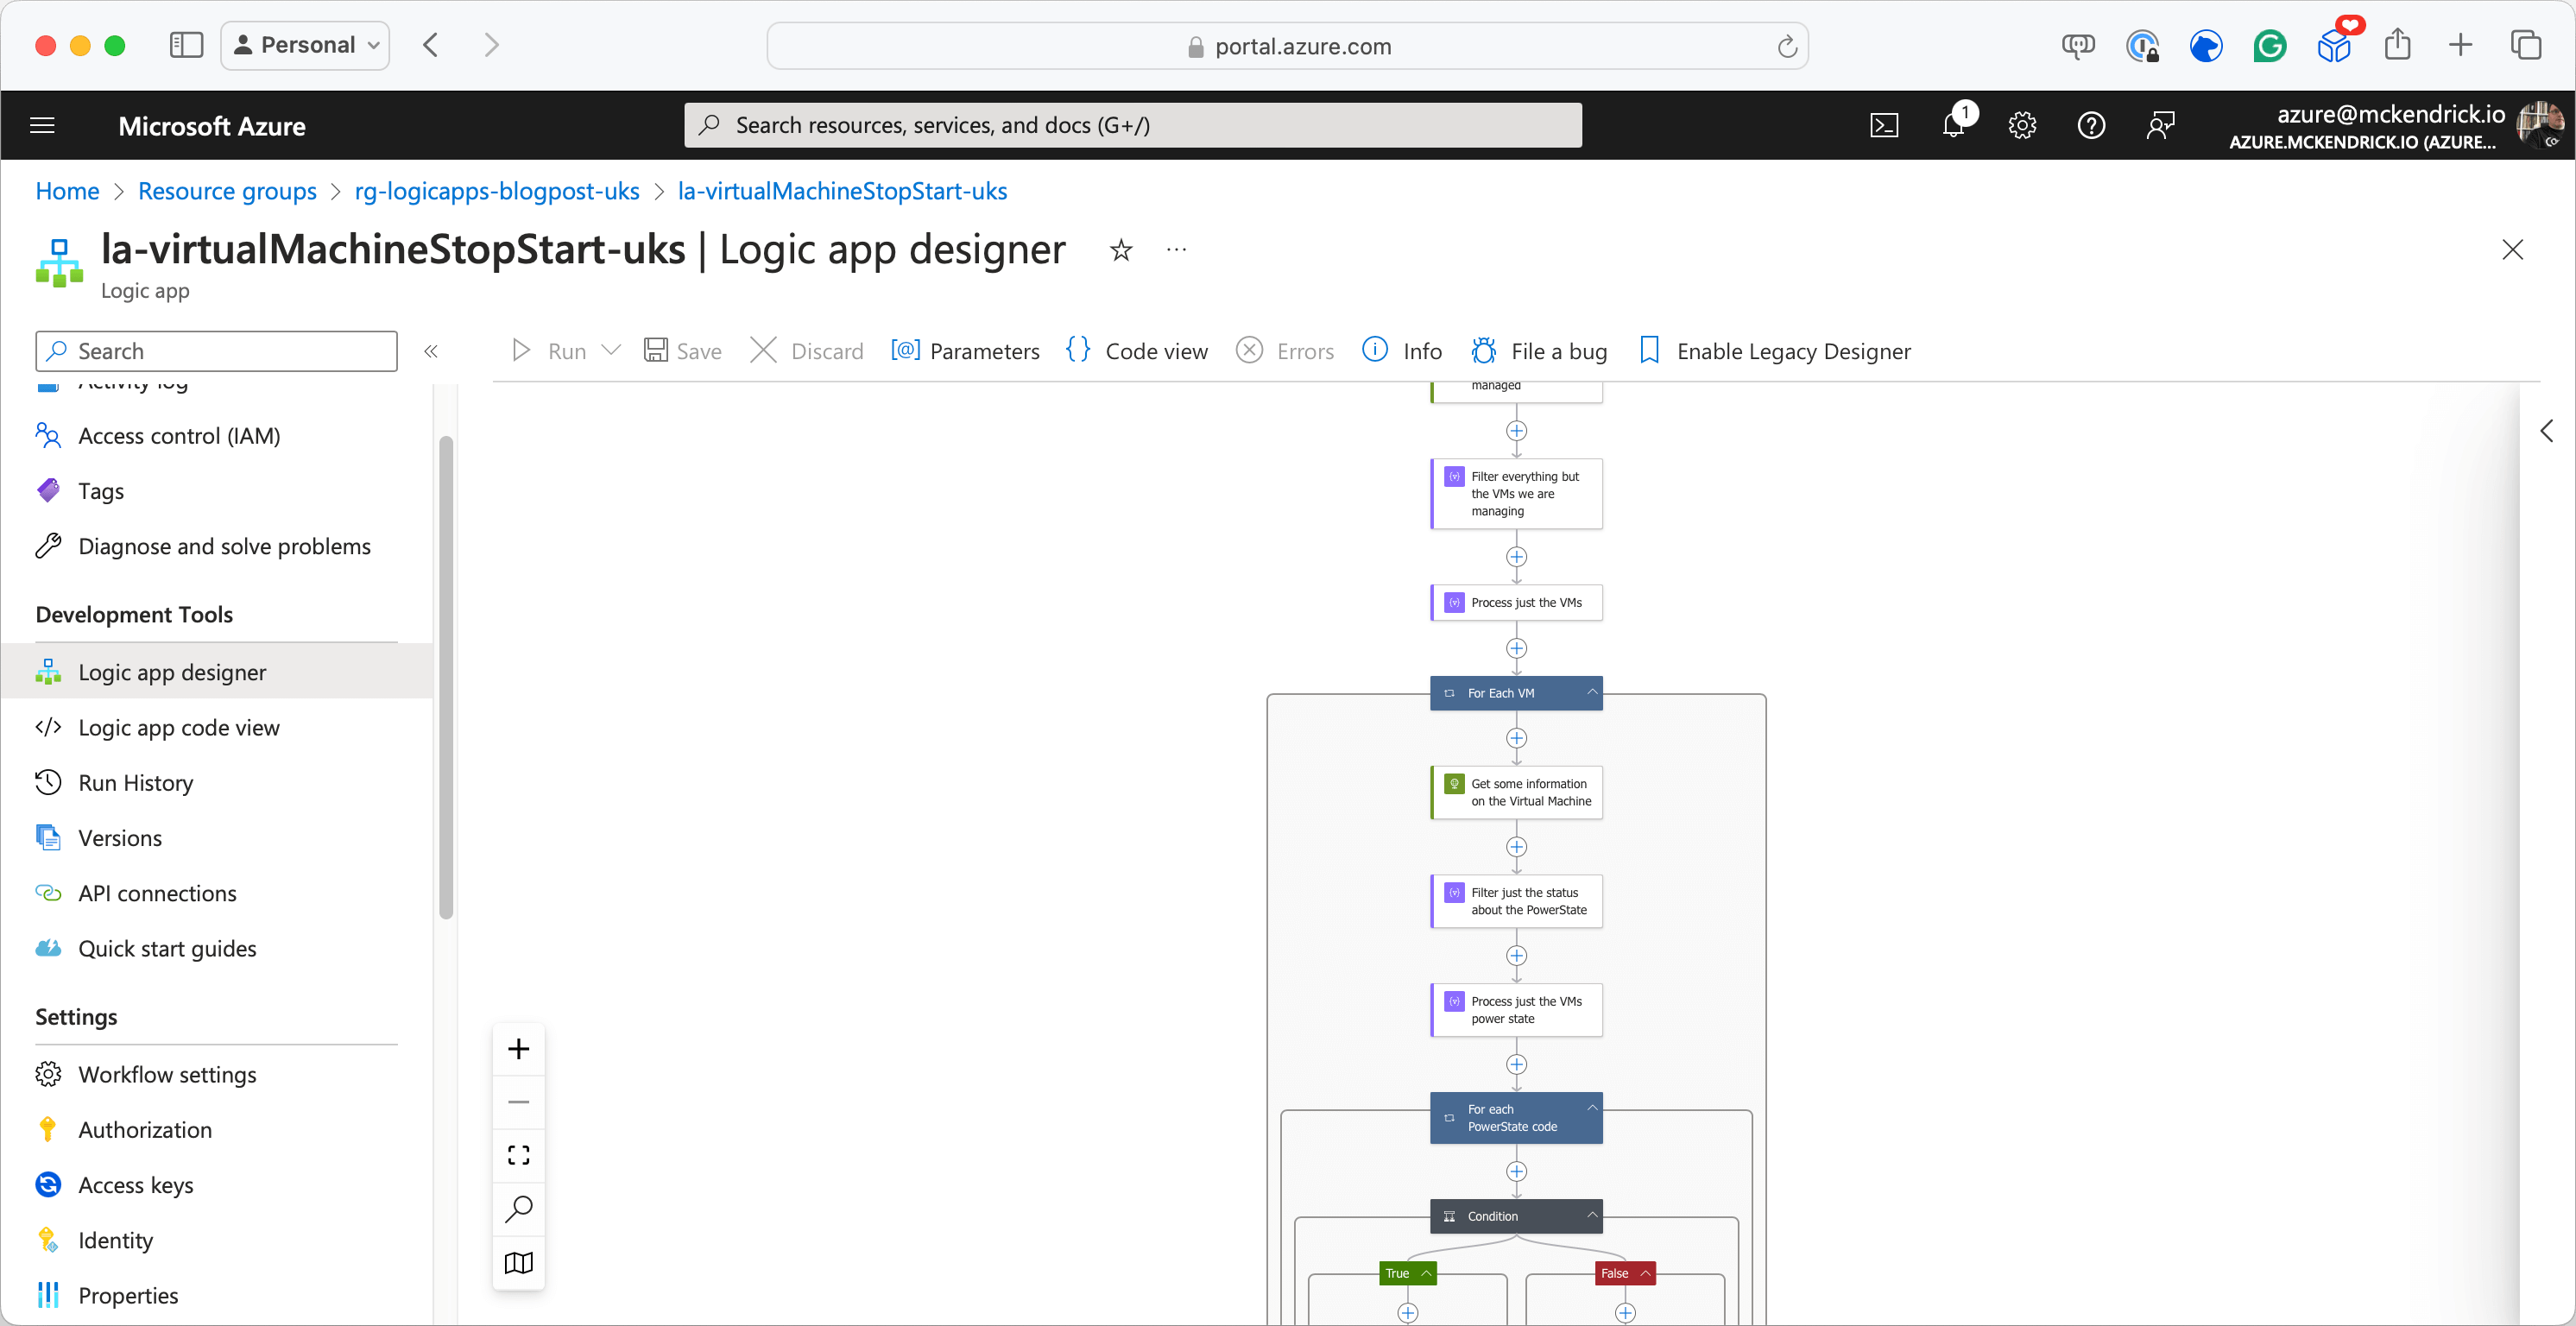Viewport: 2576px width, 1326px height.
Task: Reload the Safari page
Action: pos(1787,46)
